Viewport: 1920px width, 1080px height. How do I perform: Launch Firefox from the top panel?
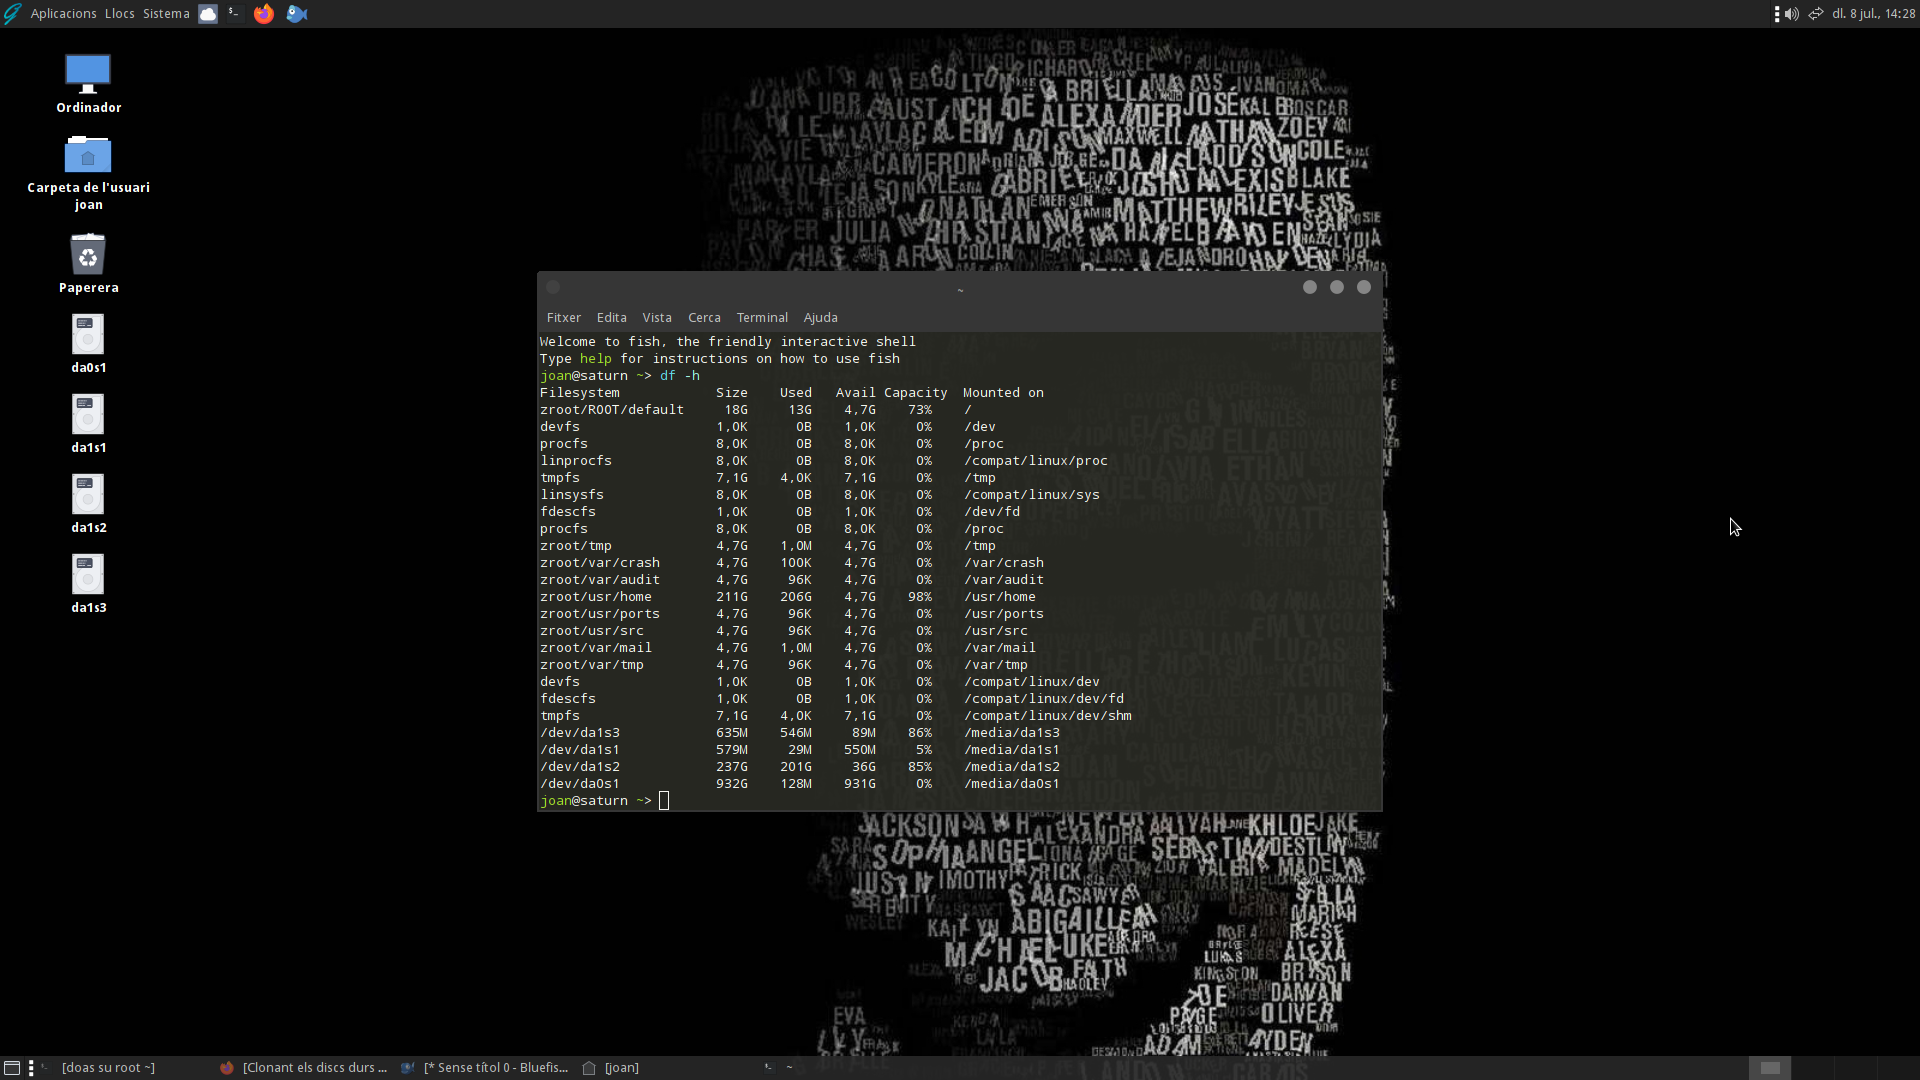[263, 13]
